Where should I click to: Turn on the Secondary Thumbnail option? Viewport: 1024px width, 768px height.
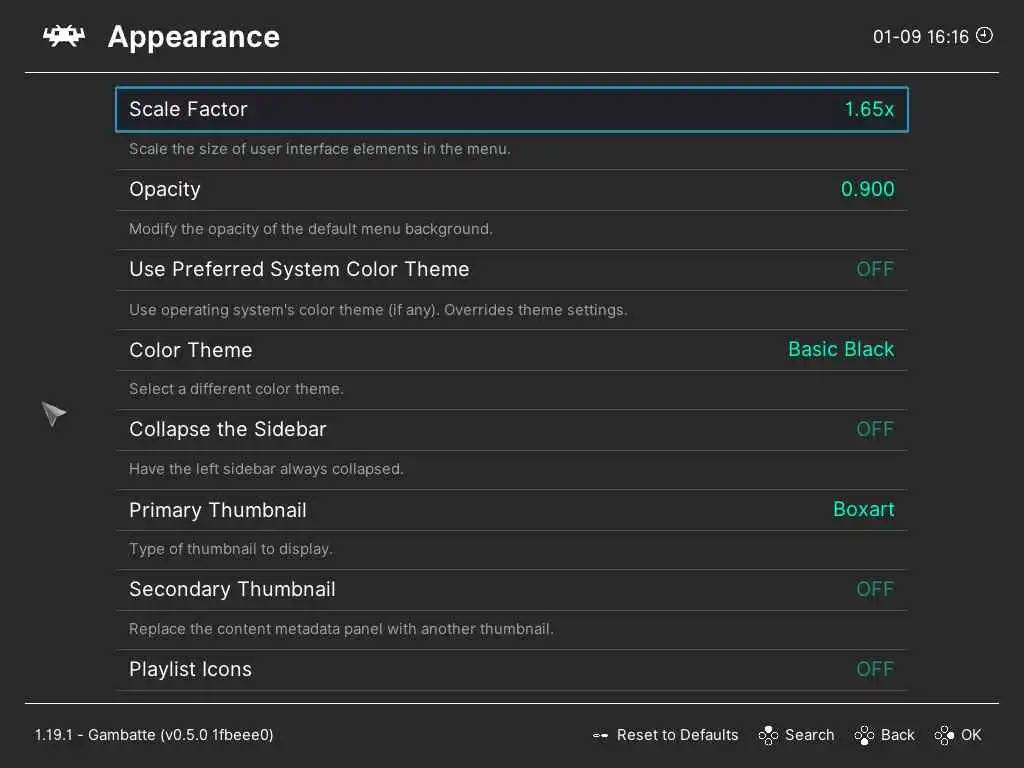874,589
